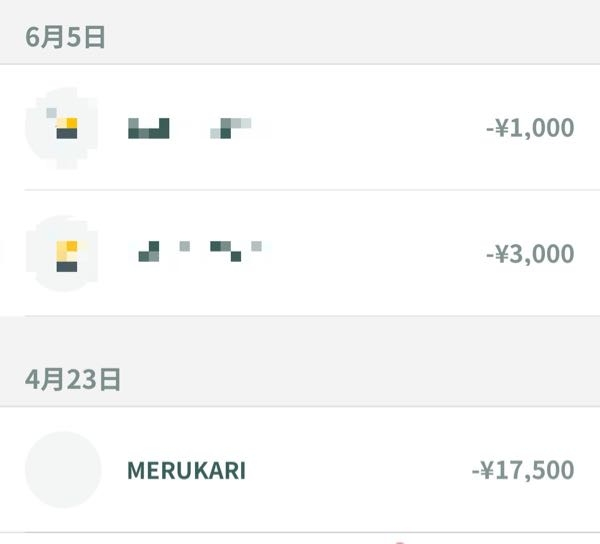This screenshot has height=544, width=600.
Task: Select the -¥1,000 amount
Action: [530, 128]
